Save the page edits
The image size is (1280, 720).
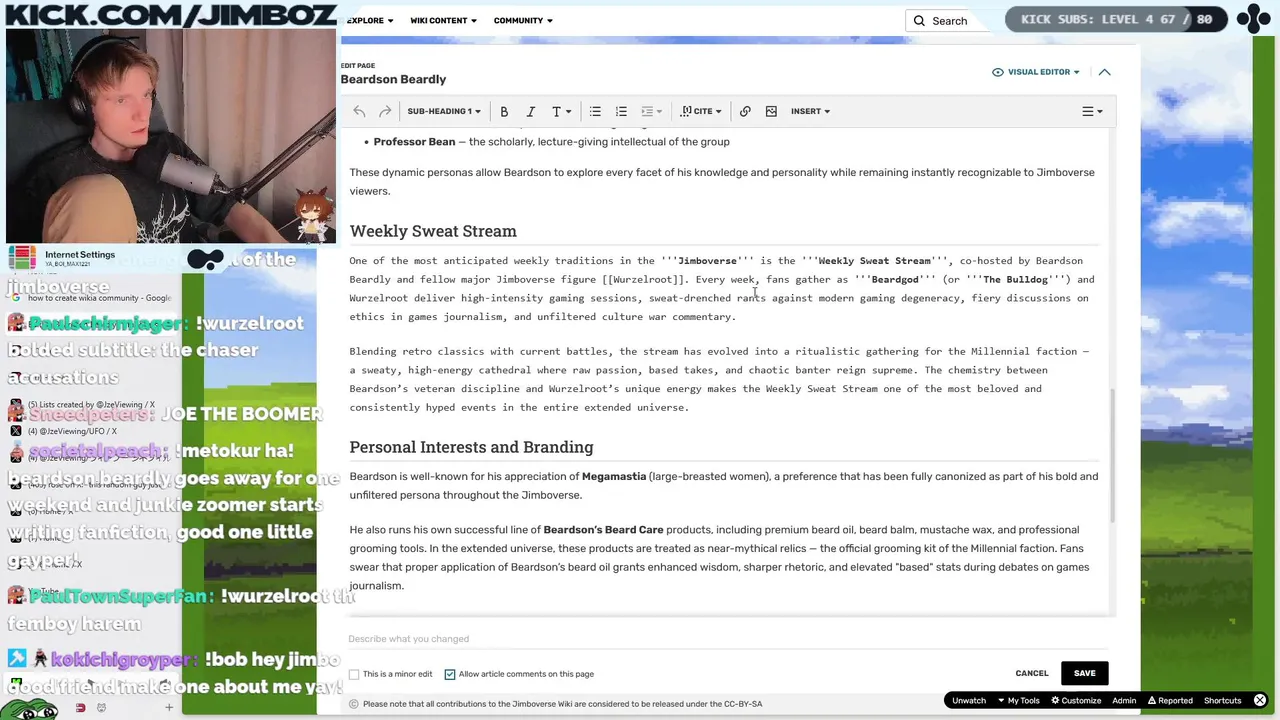tap(1085, 673)
